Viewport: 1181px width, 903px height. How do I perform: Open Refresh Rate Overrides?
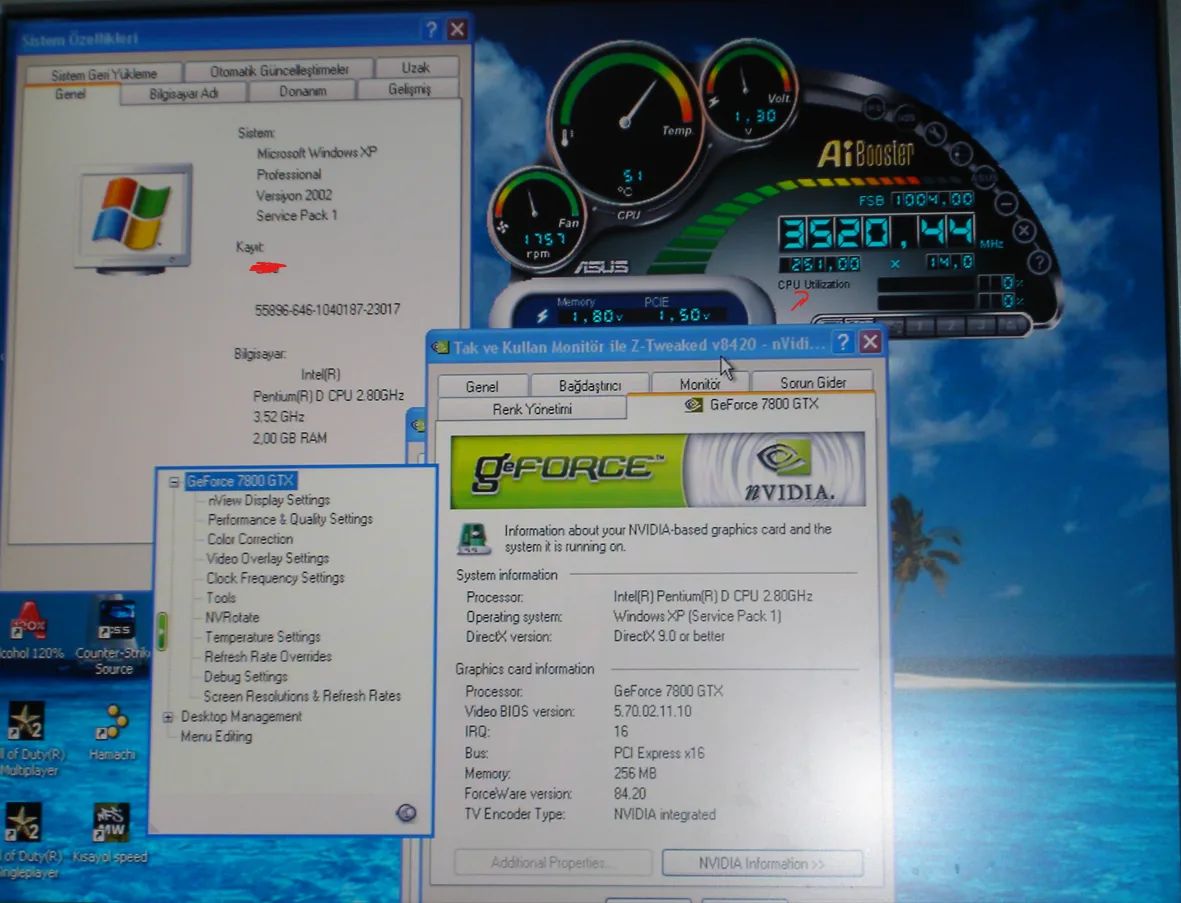pyautogui.click(x=268, y=657)
